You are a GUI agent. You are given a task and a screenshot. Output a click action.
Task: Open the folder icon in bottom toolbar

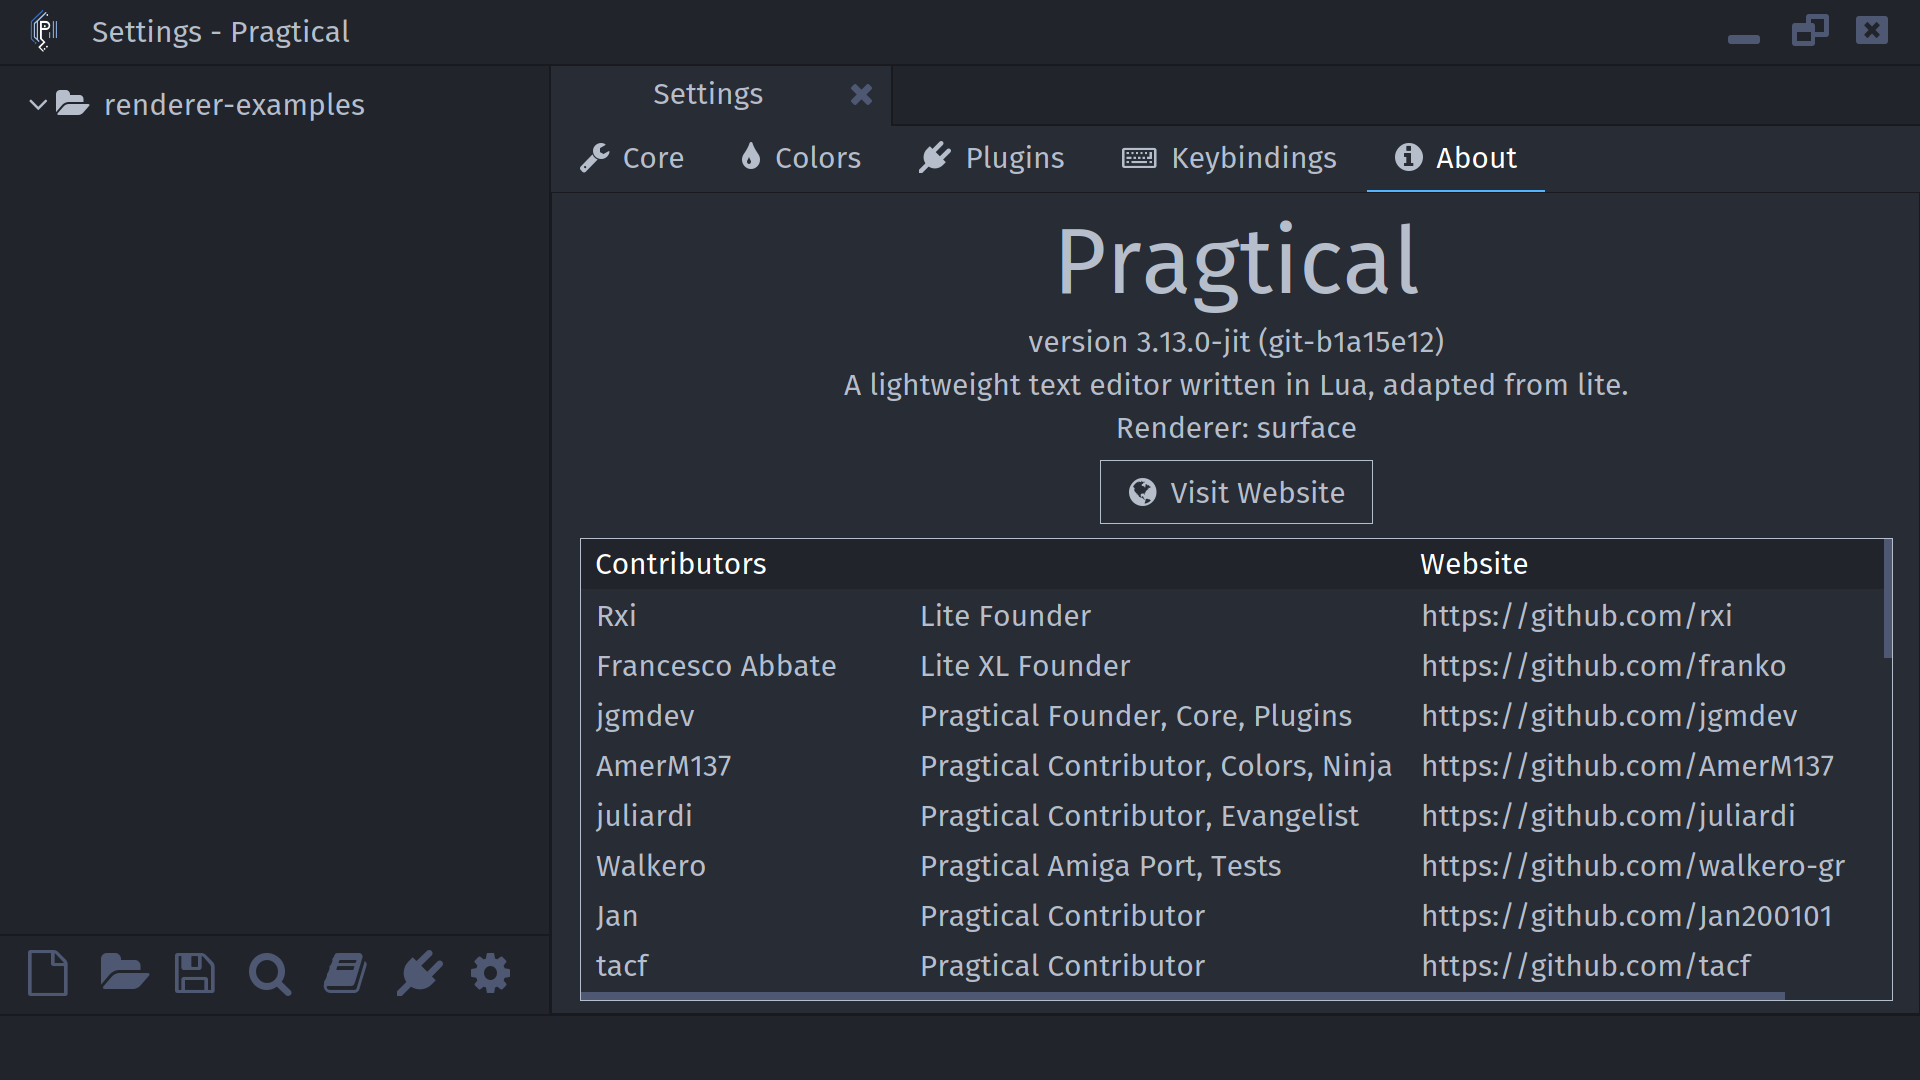click(124, 973)
